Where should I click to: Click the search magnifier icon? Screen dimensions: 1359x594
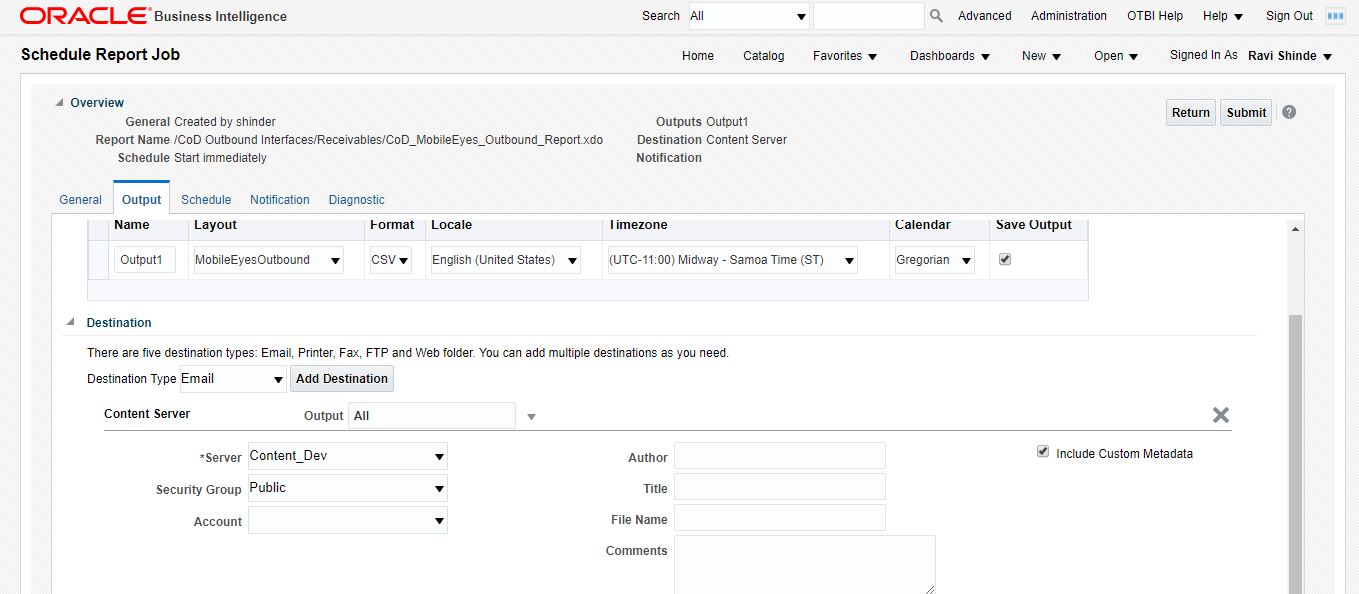[x=936, y=16]
